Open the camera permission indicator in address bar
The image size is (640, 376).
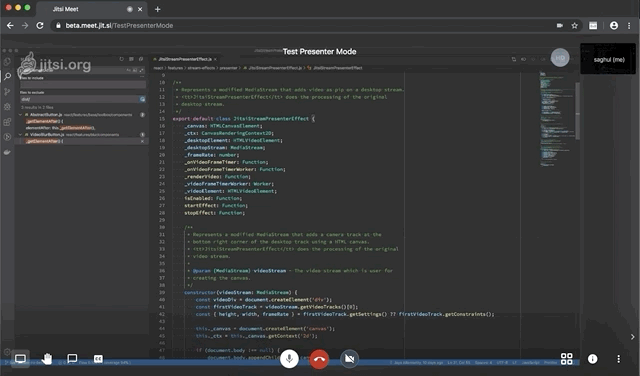point(560,25)
